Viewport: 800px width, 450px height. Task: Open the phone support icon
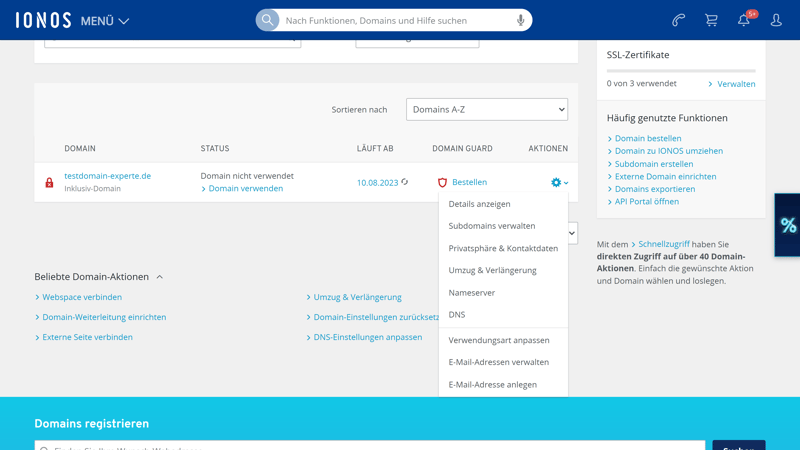(679, 20)
